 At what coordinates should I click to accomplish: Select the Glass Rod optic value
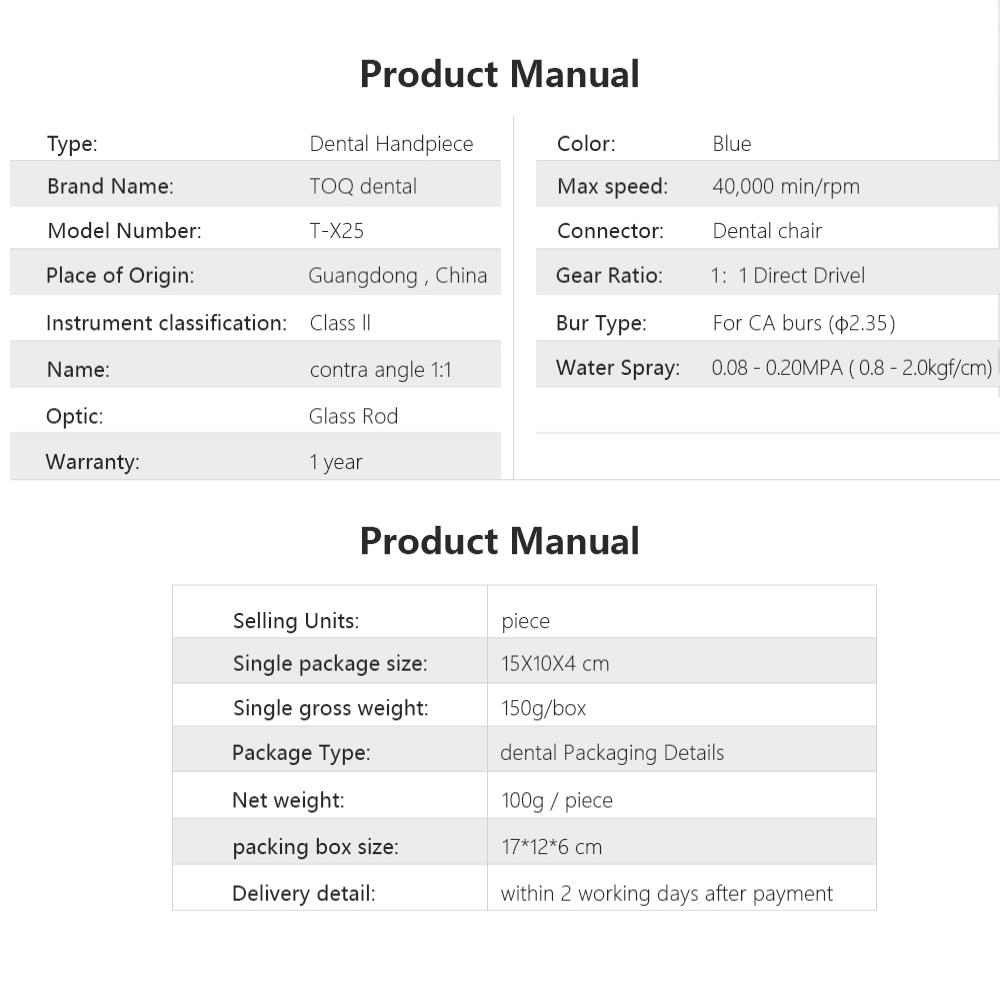[353, 416]
